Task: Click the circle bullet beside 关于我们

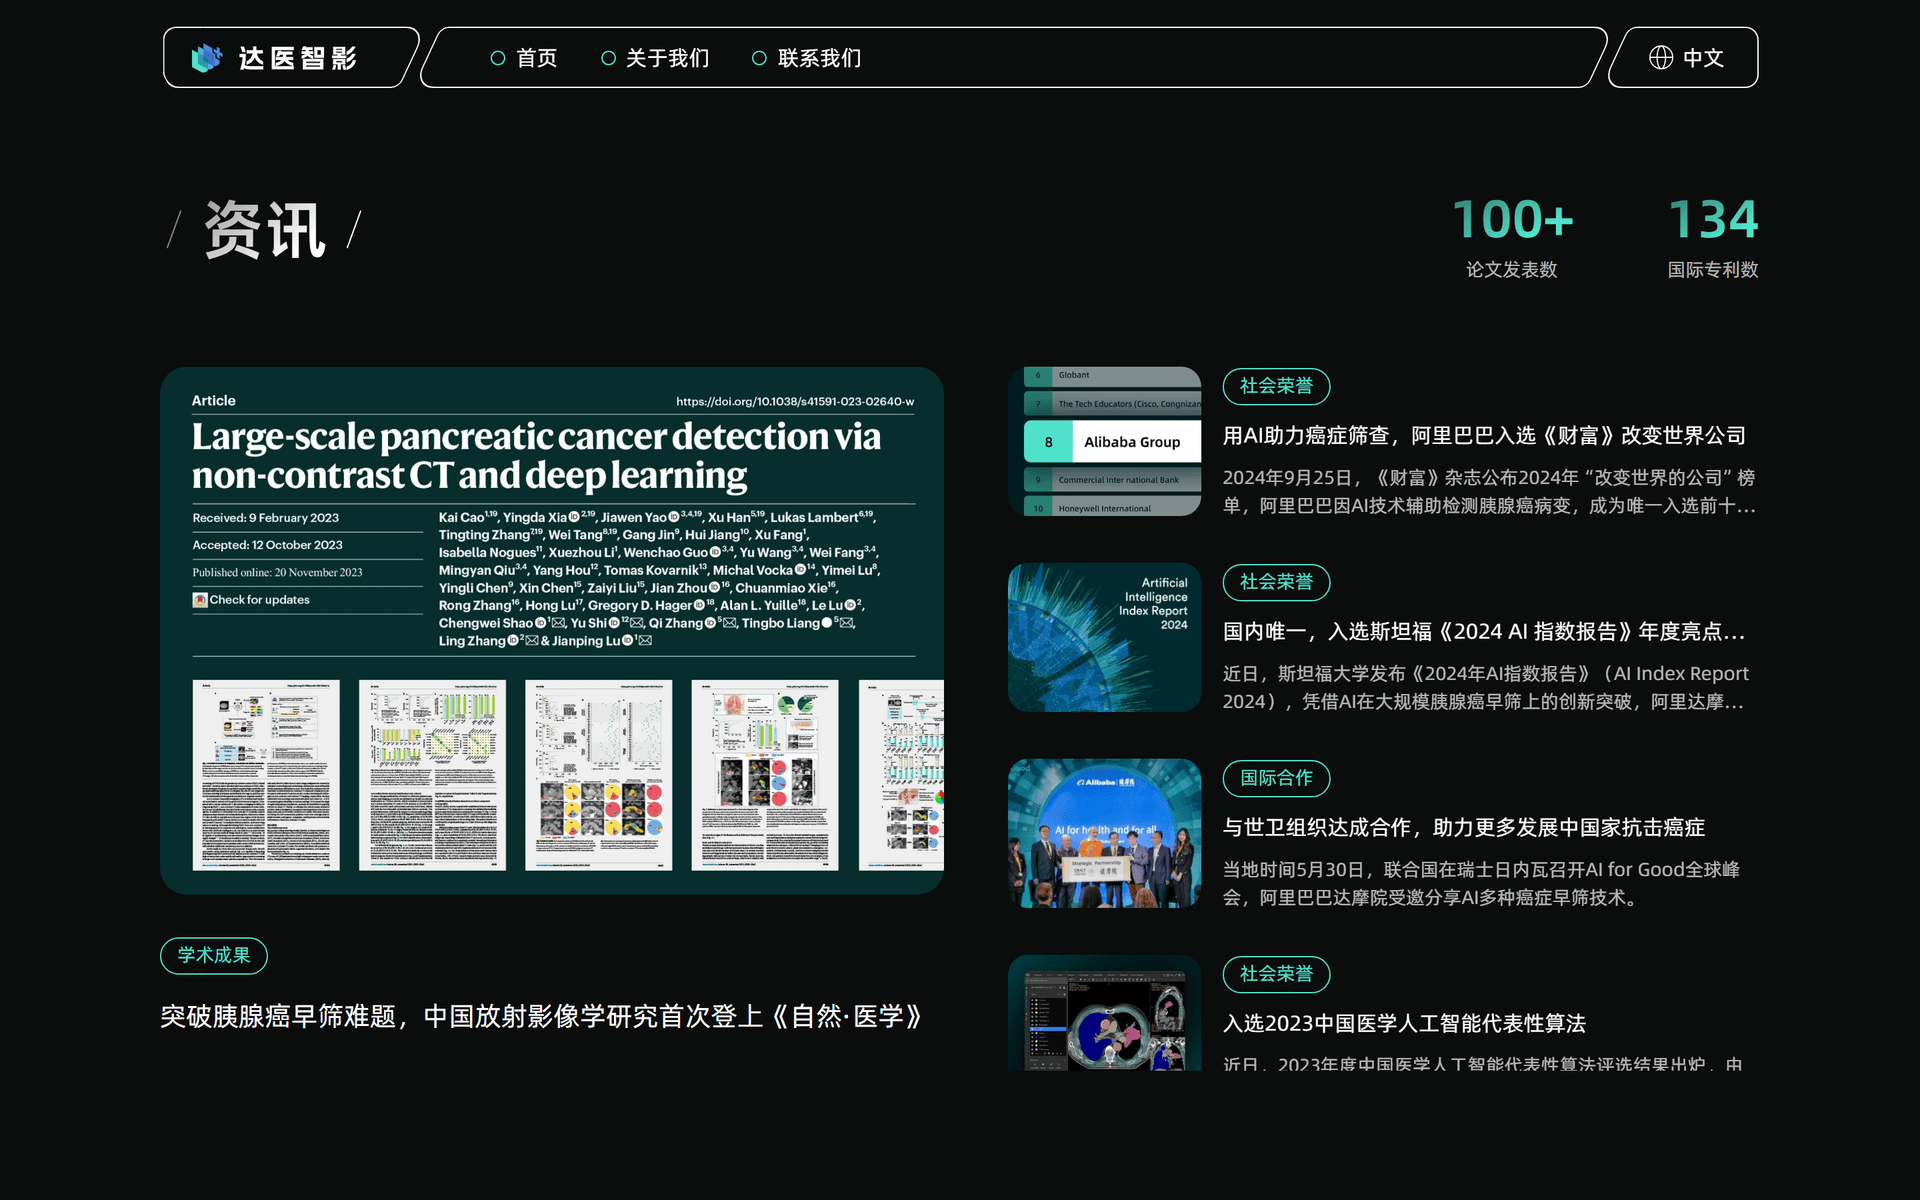Action: 608,58
